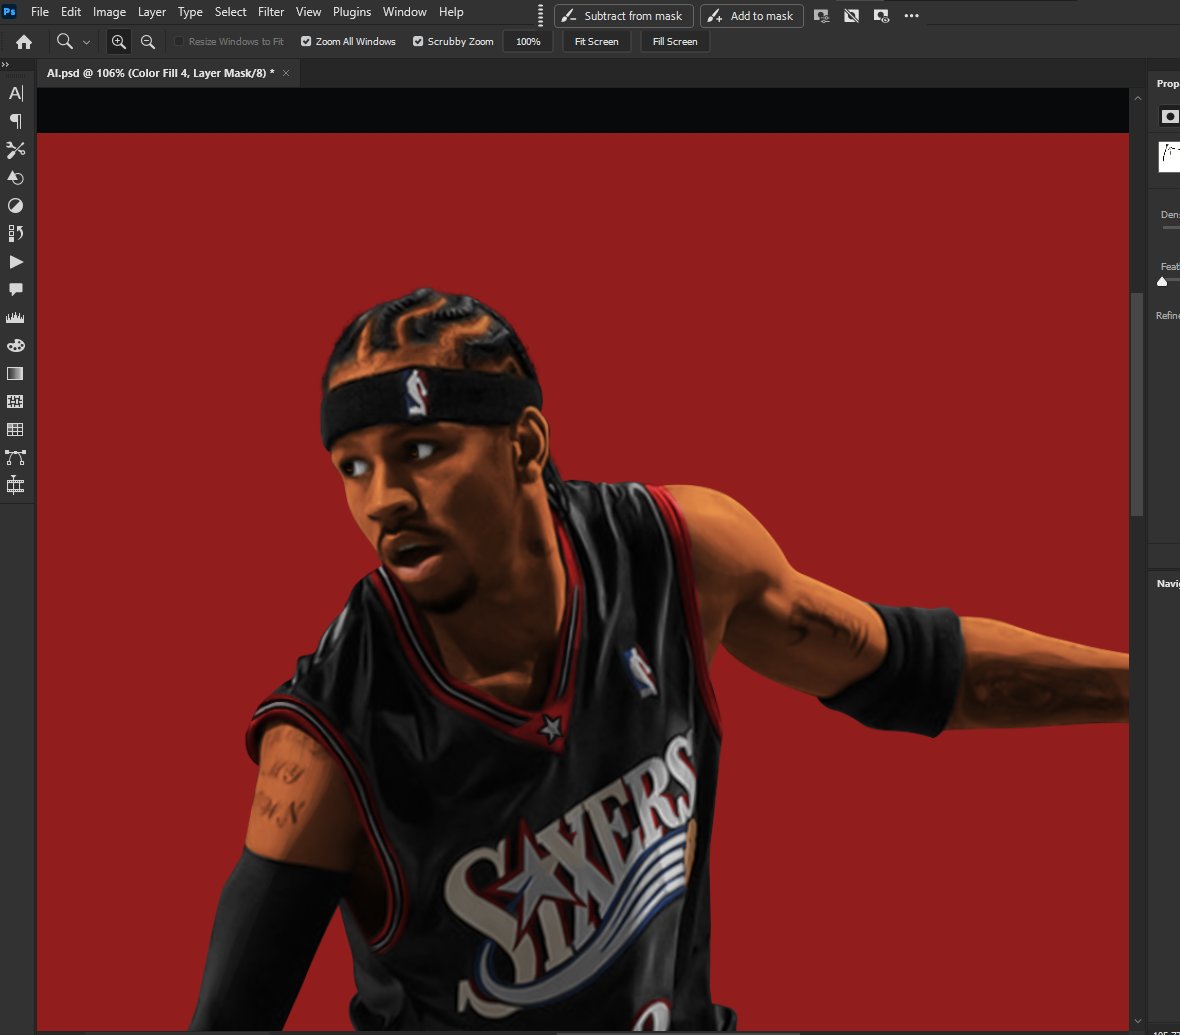Viewport: 1180px width, 1035px height.
Task: Choose Zoom In mode (plus magnifier)
Action: point(118,42)
